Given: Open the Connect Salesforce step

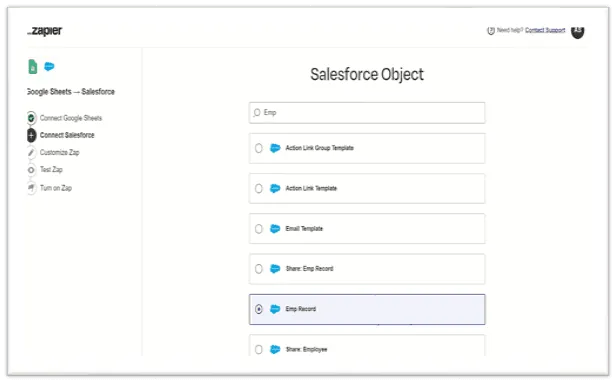Looking at the screenshot, I should coord(67,135).
